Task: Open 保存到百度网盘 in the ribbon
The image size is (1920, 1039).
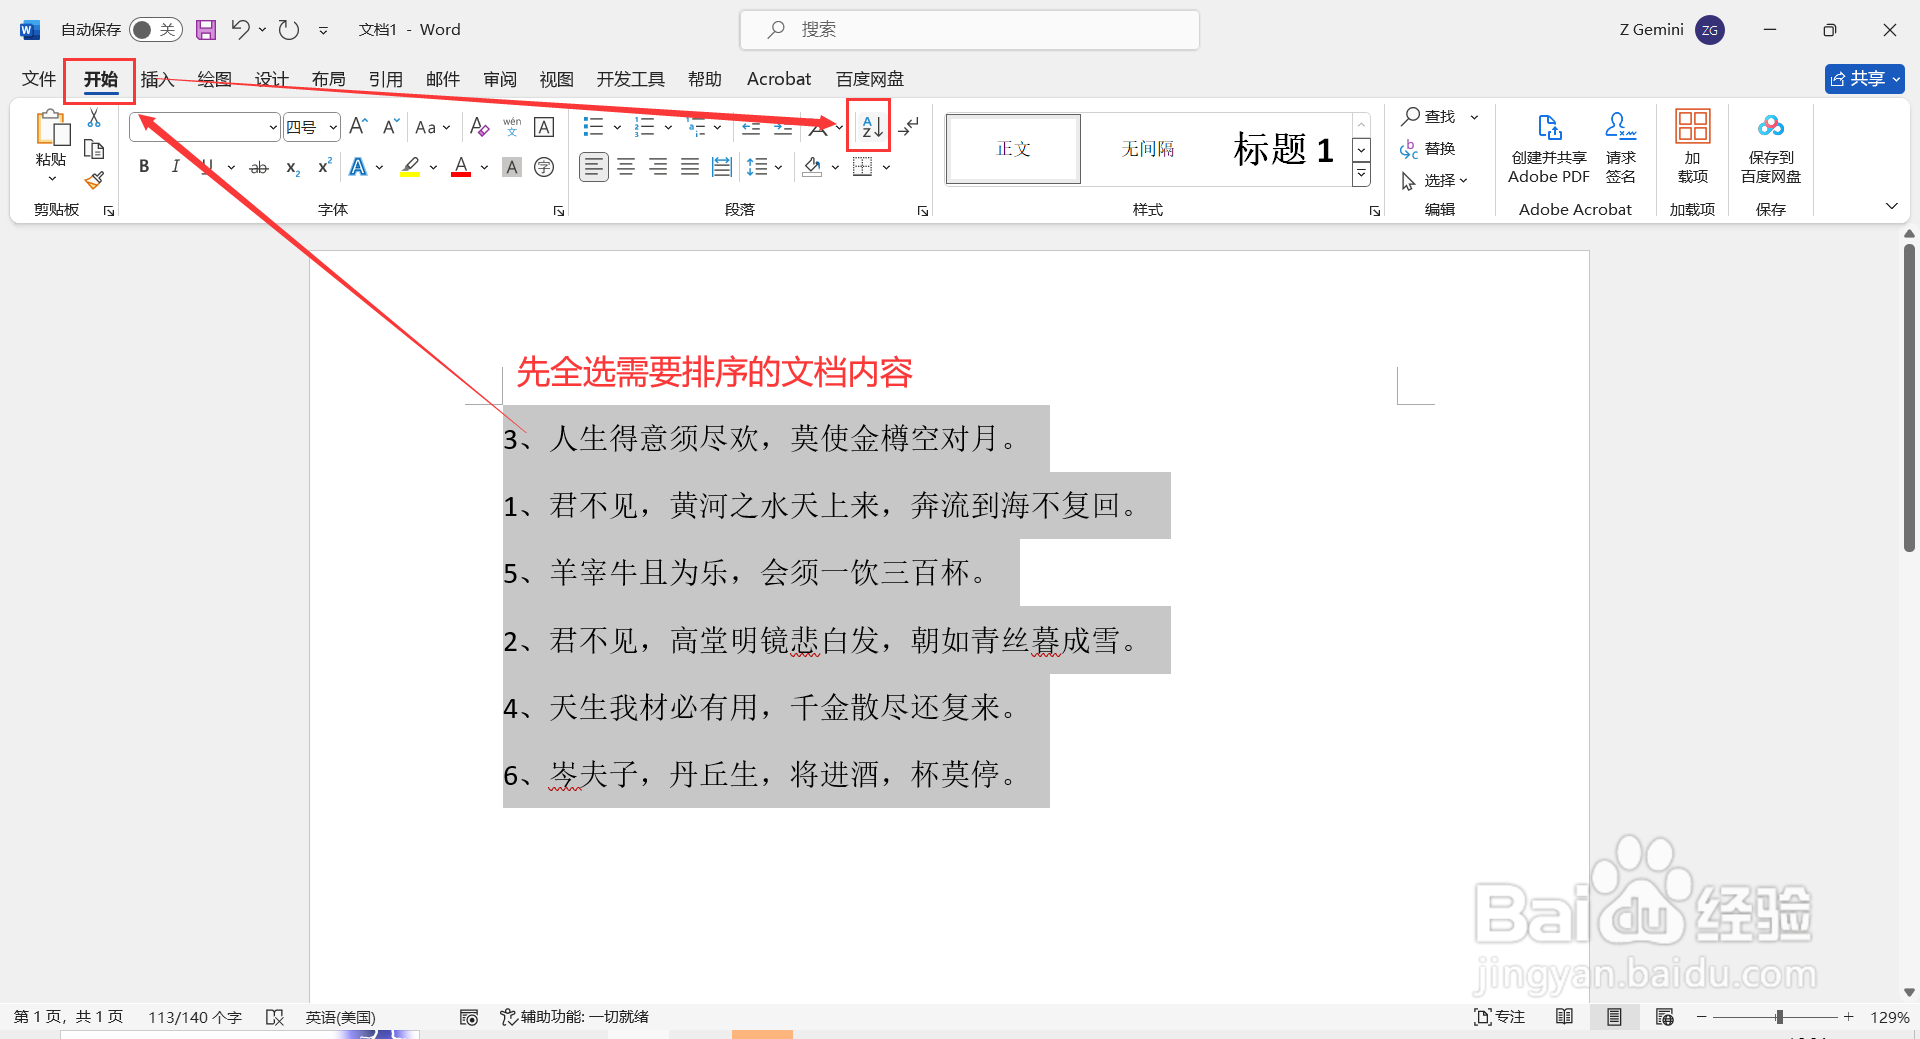Action: pos(1769,148)
